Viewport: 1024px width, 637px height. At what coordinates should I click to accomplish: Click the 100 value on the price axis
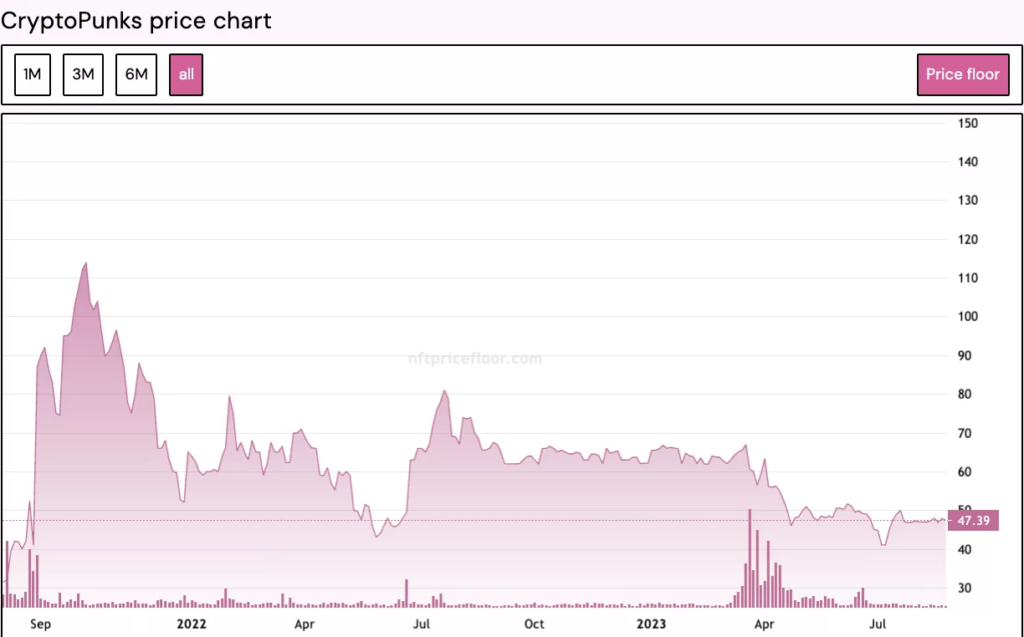[x=967, y=317]
